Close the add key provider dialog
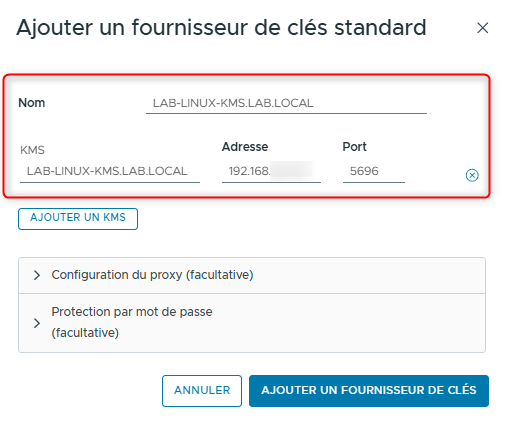 (482, 28)
